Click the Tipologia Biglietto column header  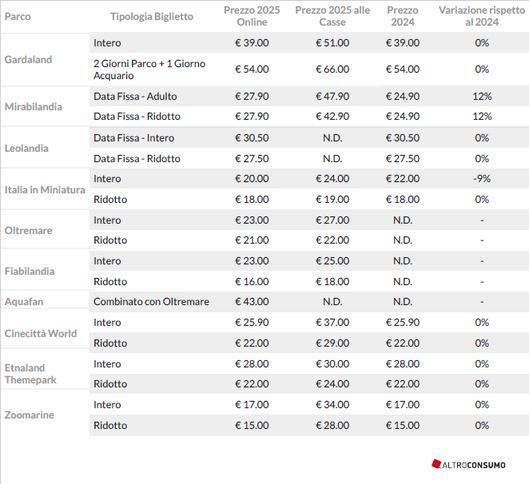[x=152, y=16]
